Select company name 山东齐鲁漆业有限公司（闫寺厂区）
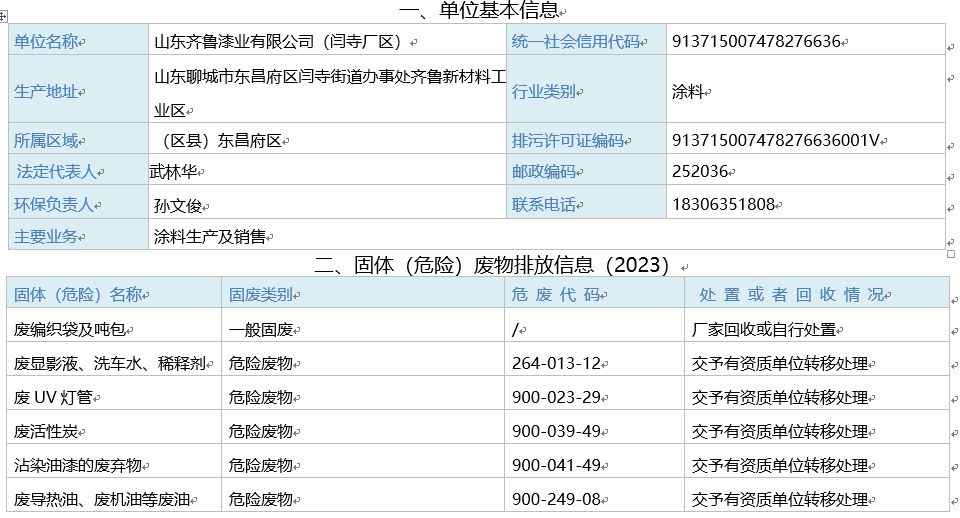The image size is (960, 518). tap(277, 42)
